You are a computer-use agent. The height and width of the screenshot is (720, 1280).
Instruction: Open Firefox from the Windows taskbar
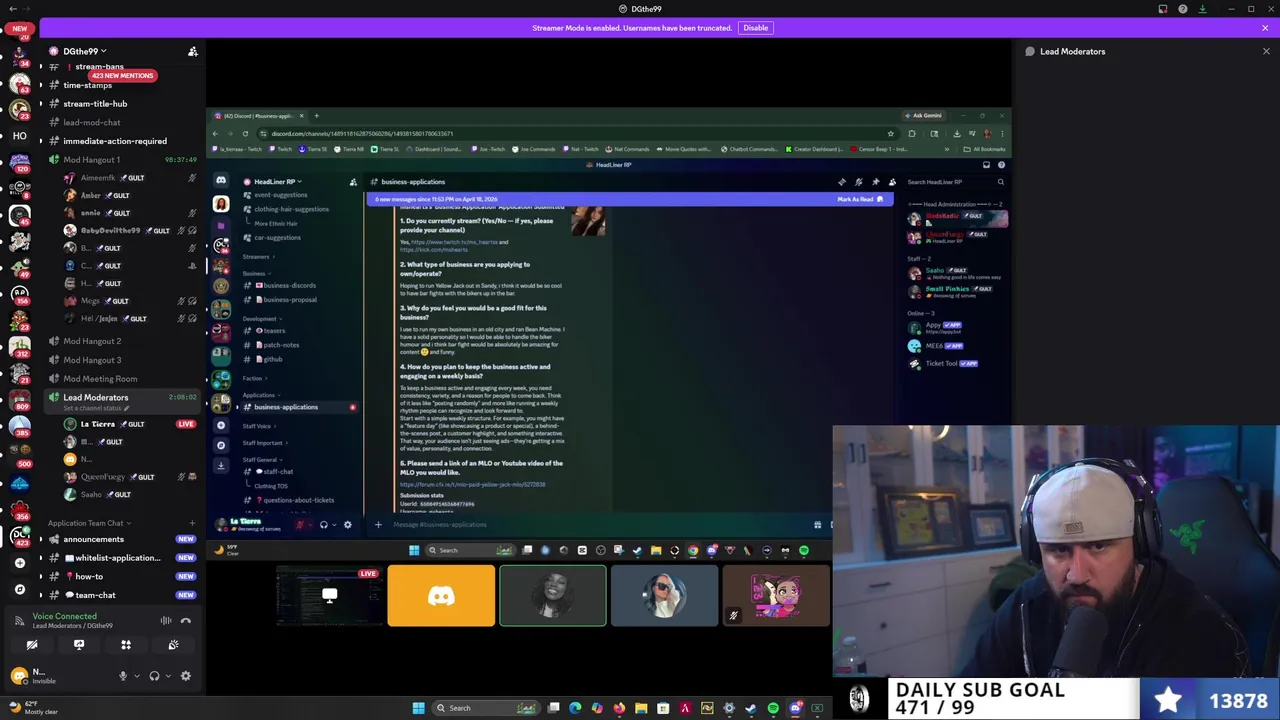pyautogui.click(x=619, y=708)
